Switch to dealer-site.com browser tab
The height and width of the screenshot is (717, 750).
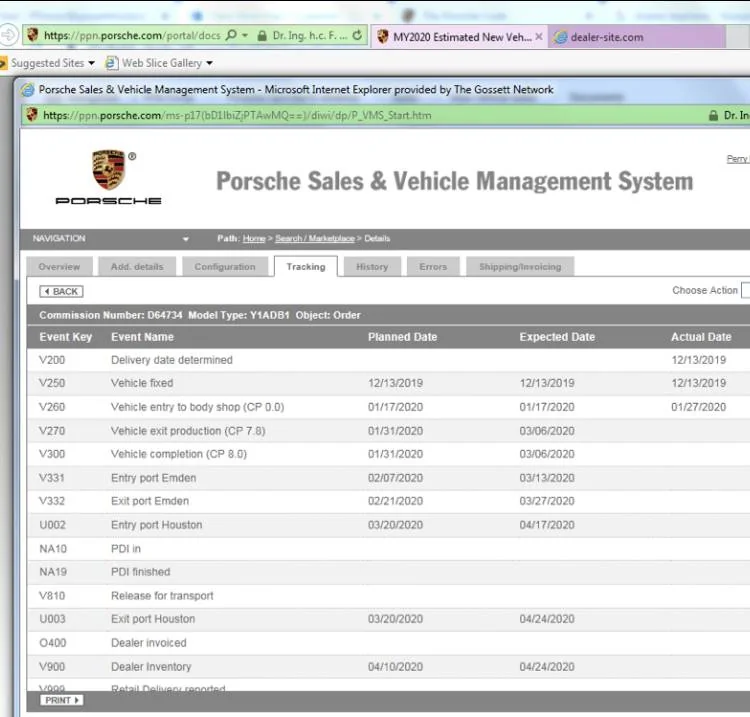[635, 37]
